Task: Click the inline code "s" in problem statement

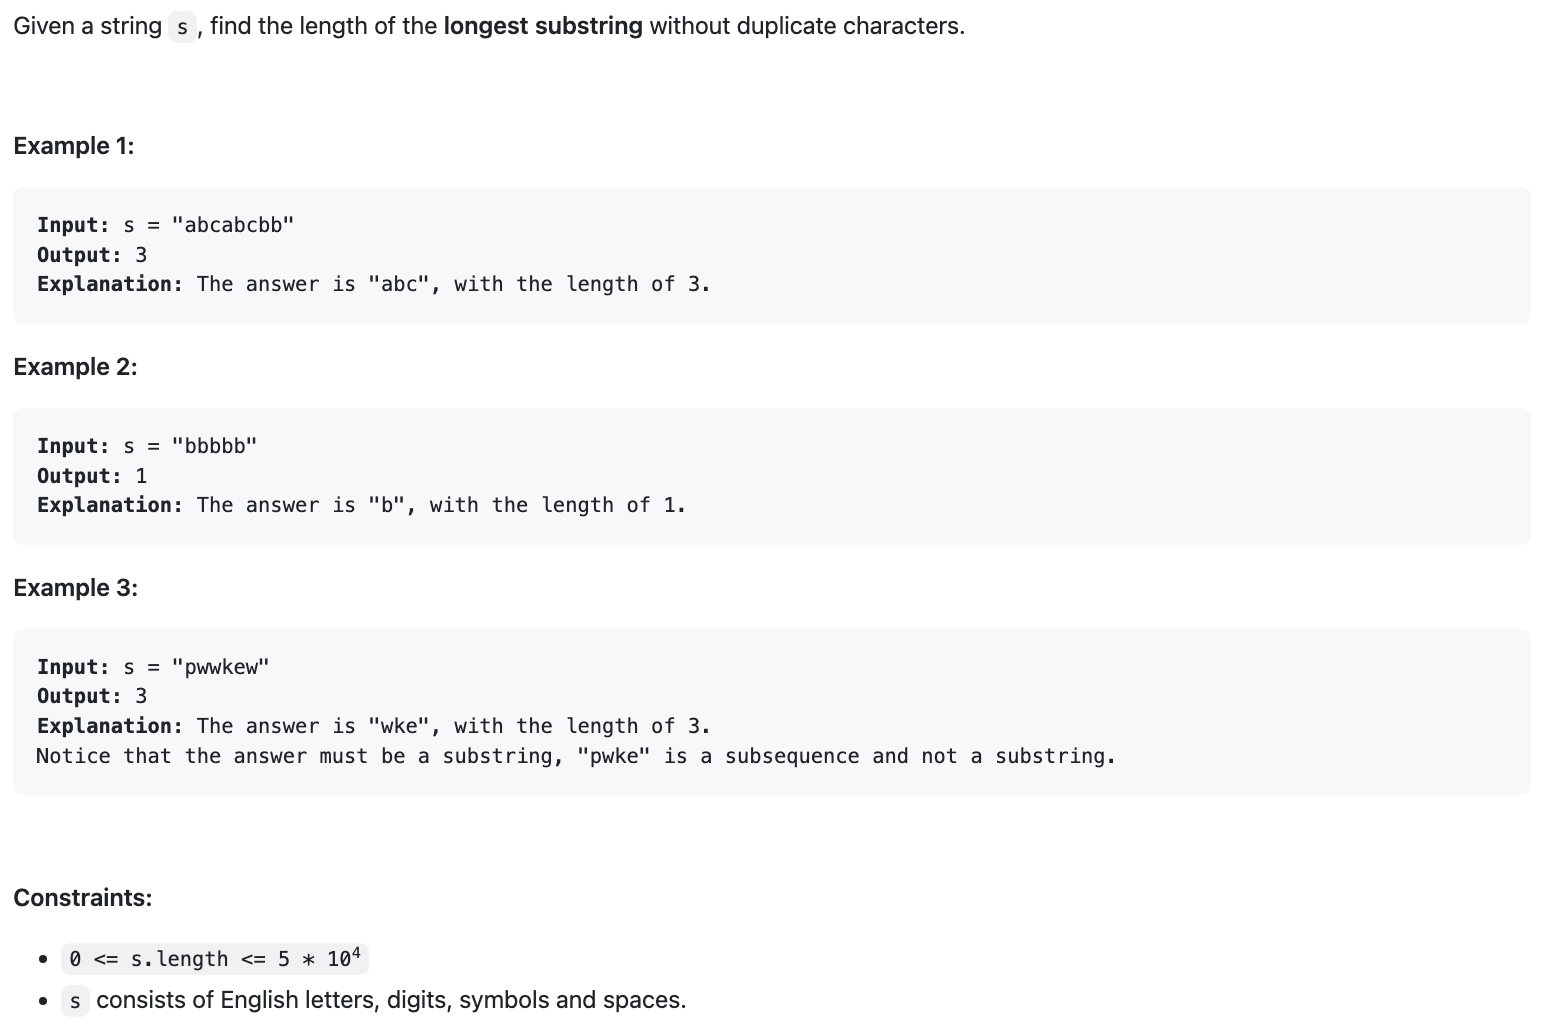Action: (181, 27)
